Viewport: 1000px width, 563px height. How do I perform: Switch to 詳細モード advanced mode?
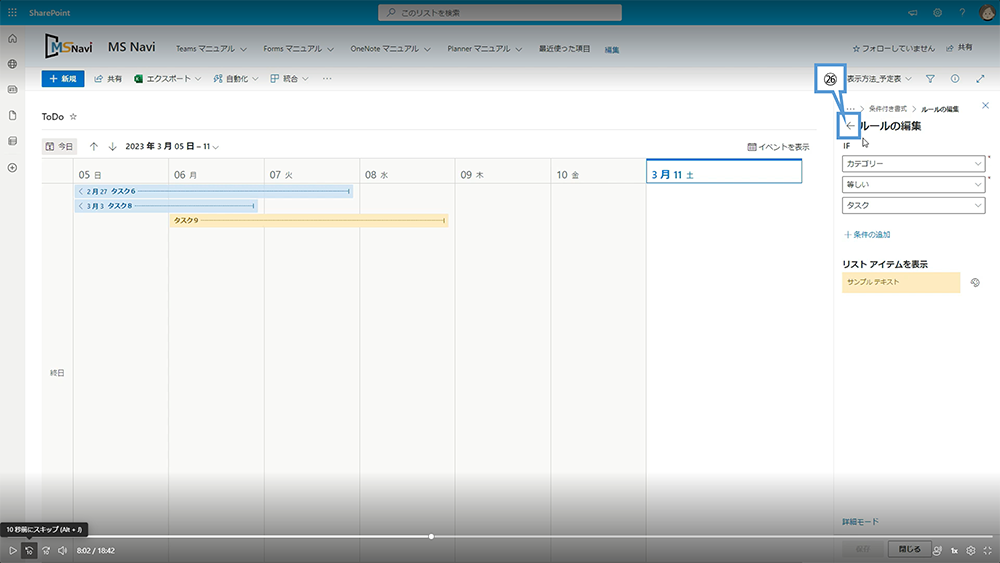pos(860,522)
